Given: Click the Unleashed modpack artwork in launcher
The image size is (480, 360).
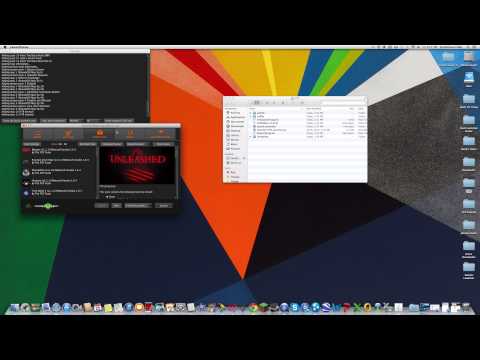Looking at the screenshot, I should (137, 165).
